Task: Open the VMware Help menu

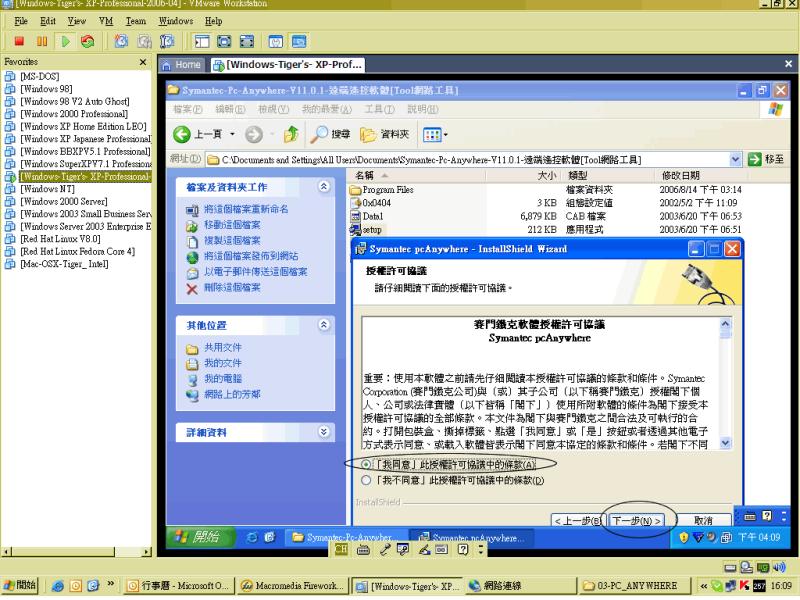Action: (x=213, y=21)
